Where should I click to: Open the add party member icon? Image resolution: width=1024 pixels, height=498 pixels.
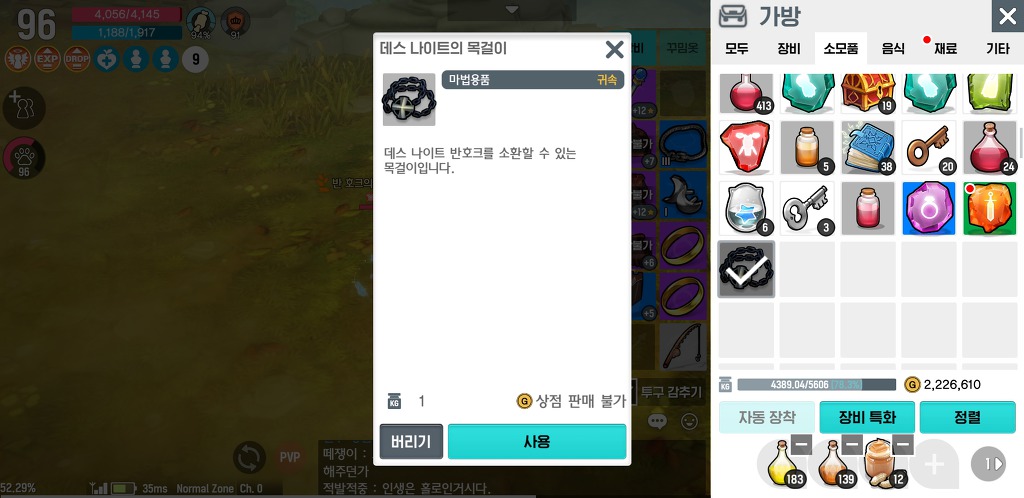pos(24,108)
